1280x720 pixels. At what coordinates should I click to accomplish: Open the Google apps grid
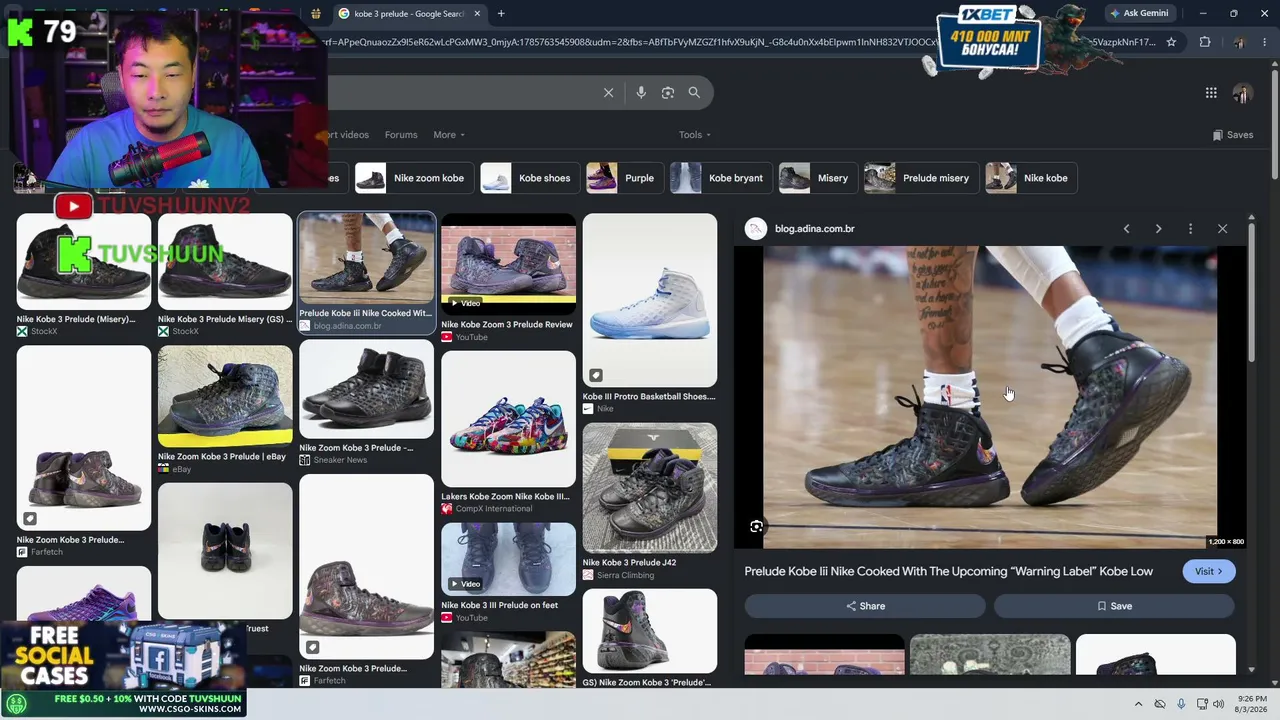(1211, 93)
